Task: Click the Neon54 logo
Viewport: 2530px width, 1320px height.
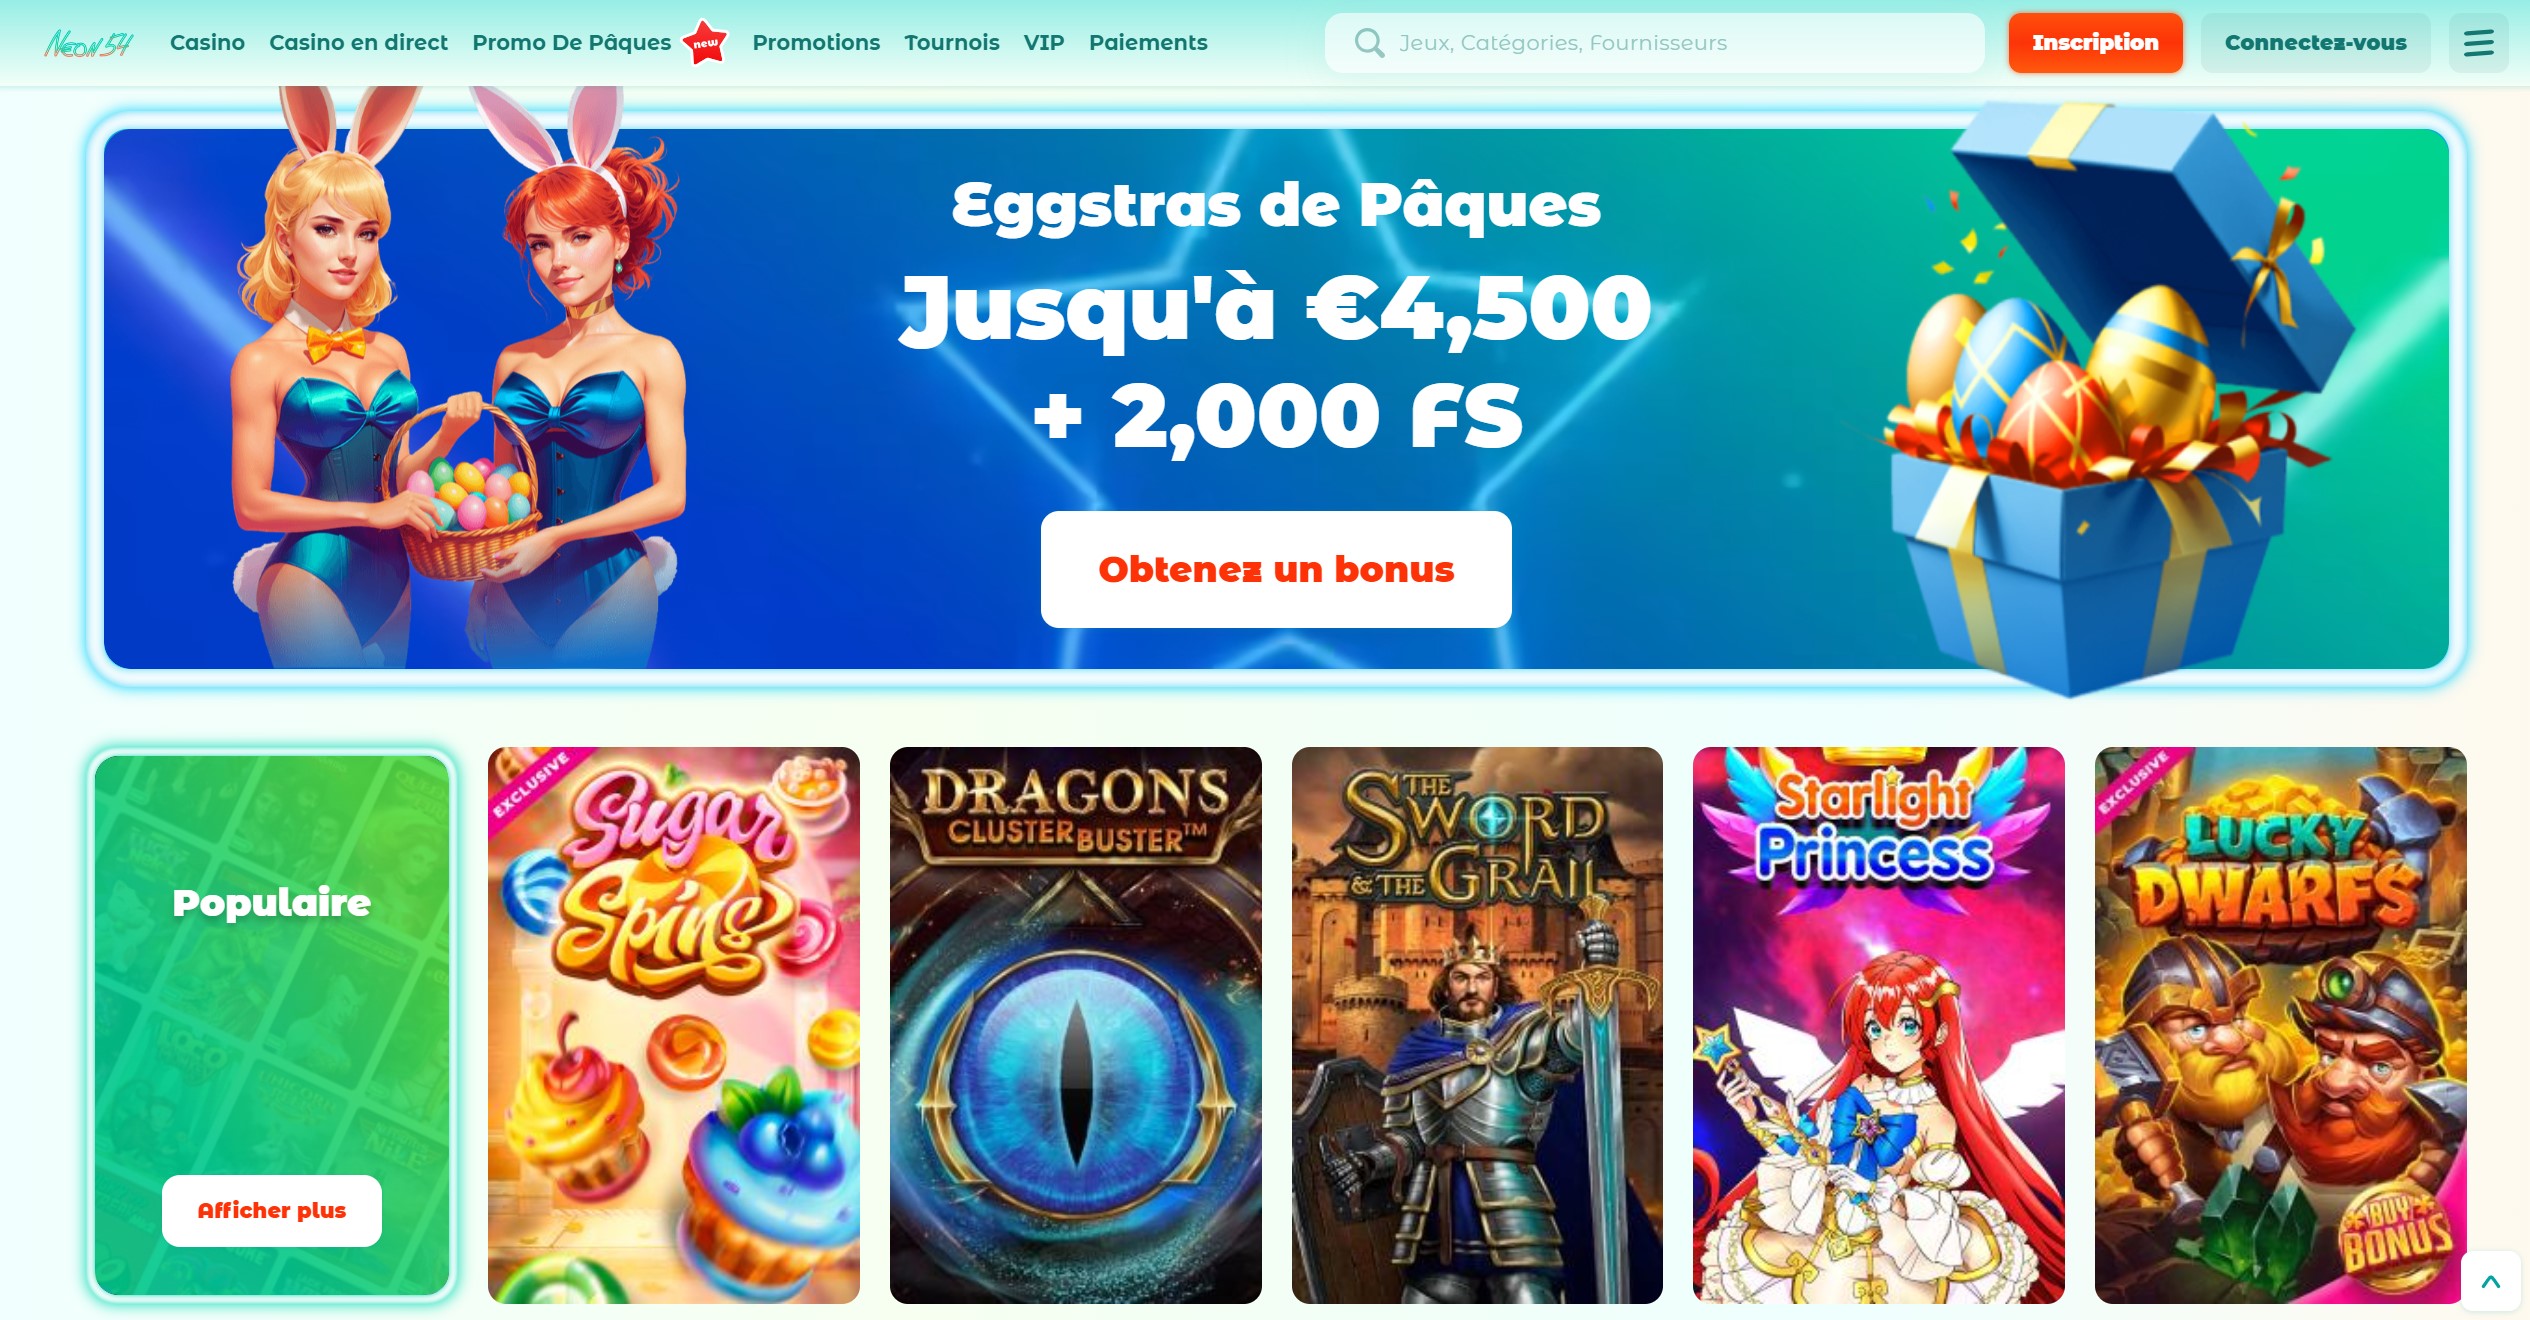Action: [x=88, y=43]
